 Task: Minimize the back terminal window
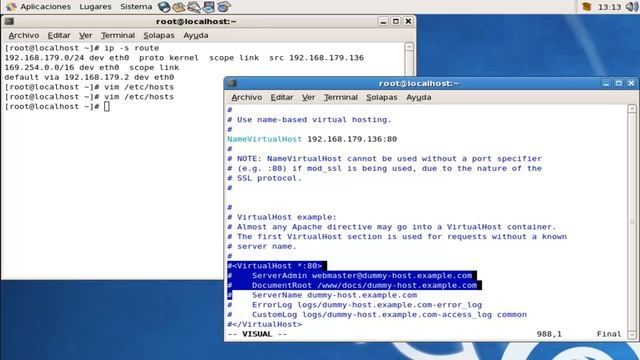[383, 21]
